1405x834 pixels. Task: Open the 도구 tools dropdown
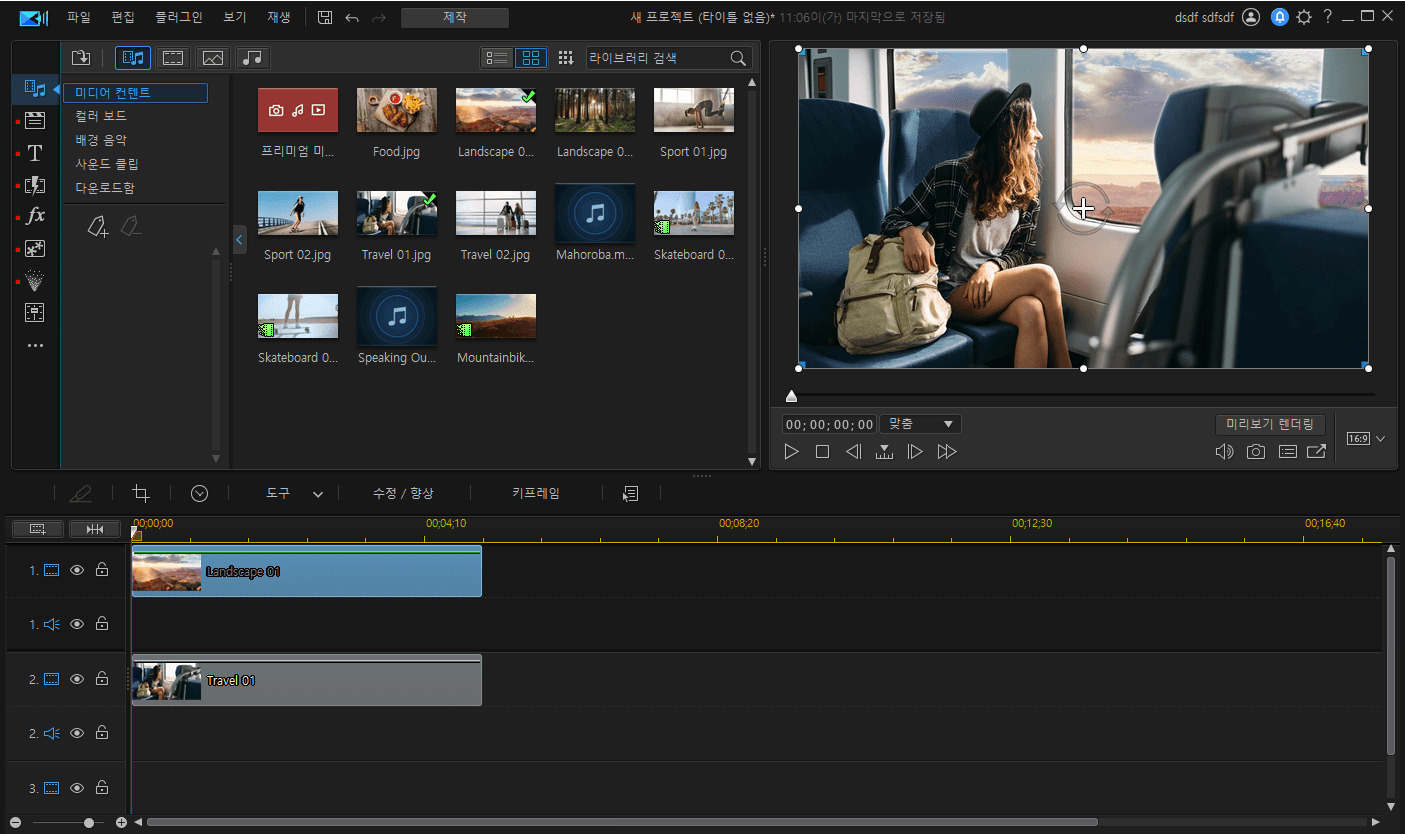tap(294, 493)
